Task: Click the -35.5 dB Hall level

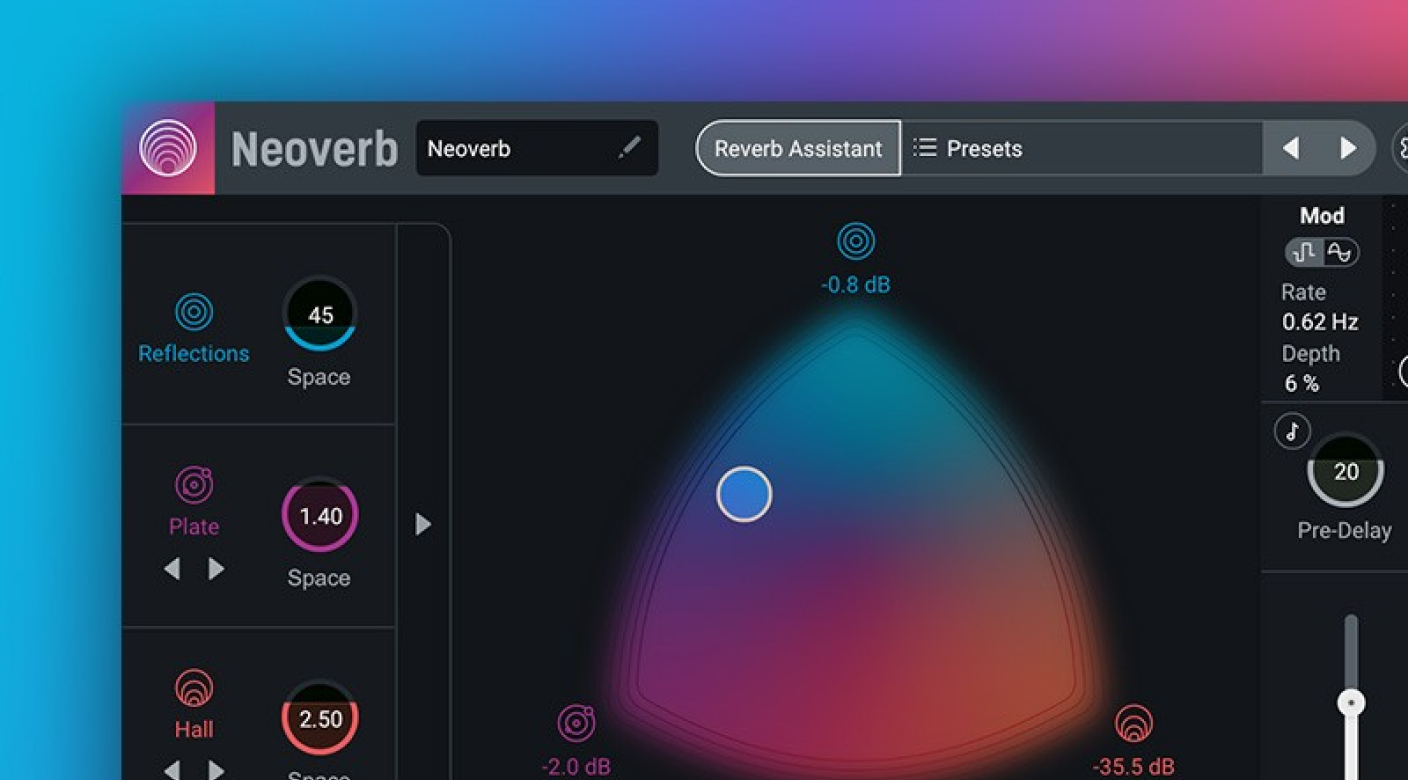Action: [x=1133, y=767]
